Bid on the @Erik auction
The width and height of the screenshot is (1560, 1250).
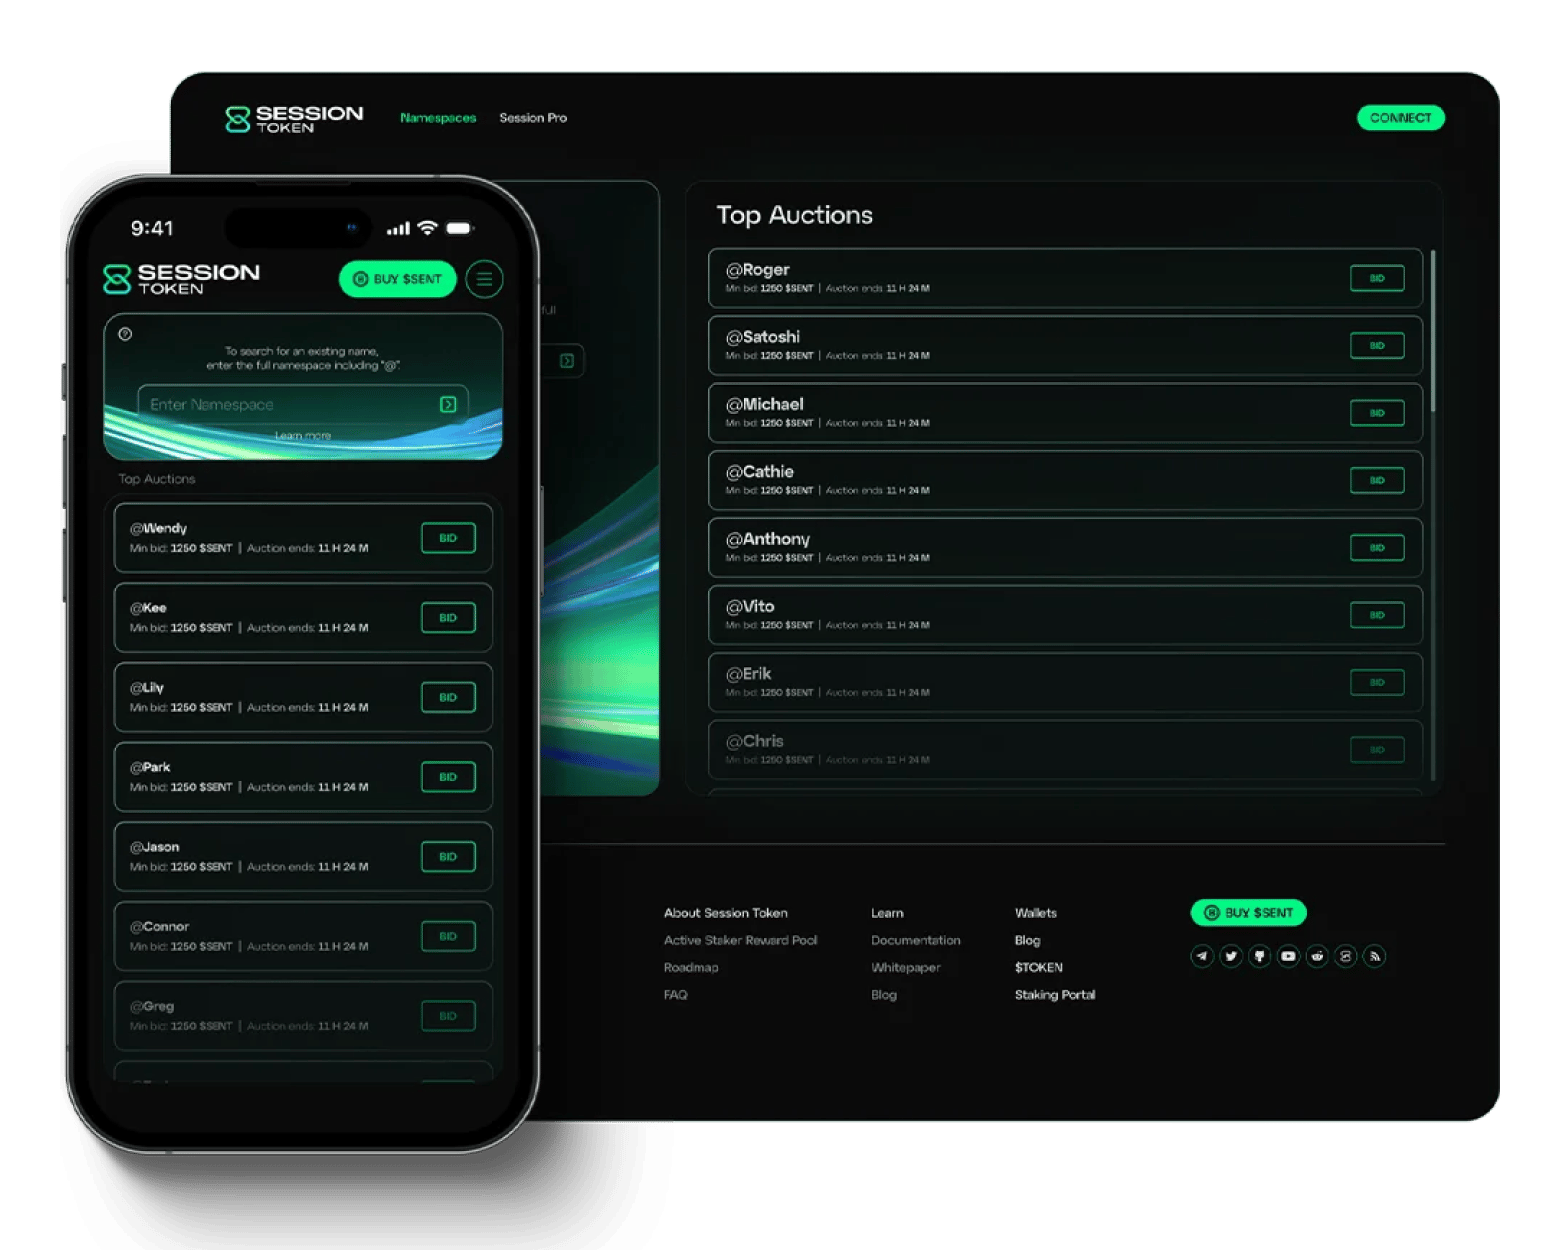pos(1377,682)
